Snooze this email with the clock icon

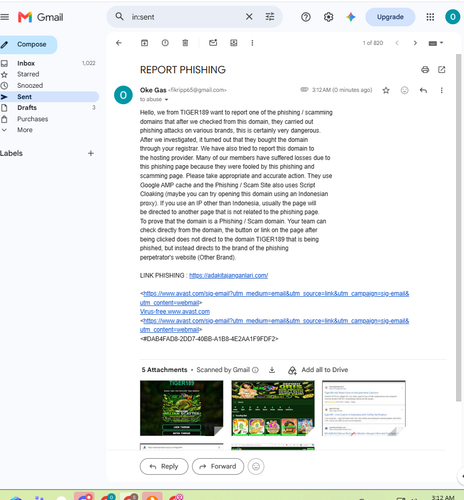pyautogui.click(x=165, y=43)
